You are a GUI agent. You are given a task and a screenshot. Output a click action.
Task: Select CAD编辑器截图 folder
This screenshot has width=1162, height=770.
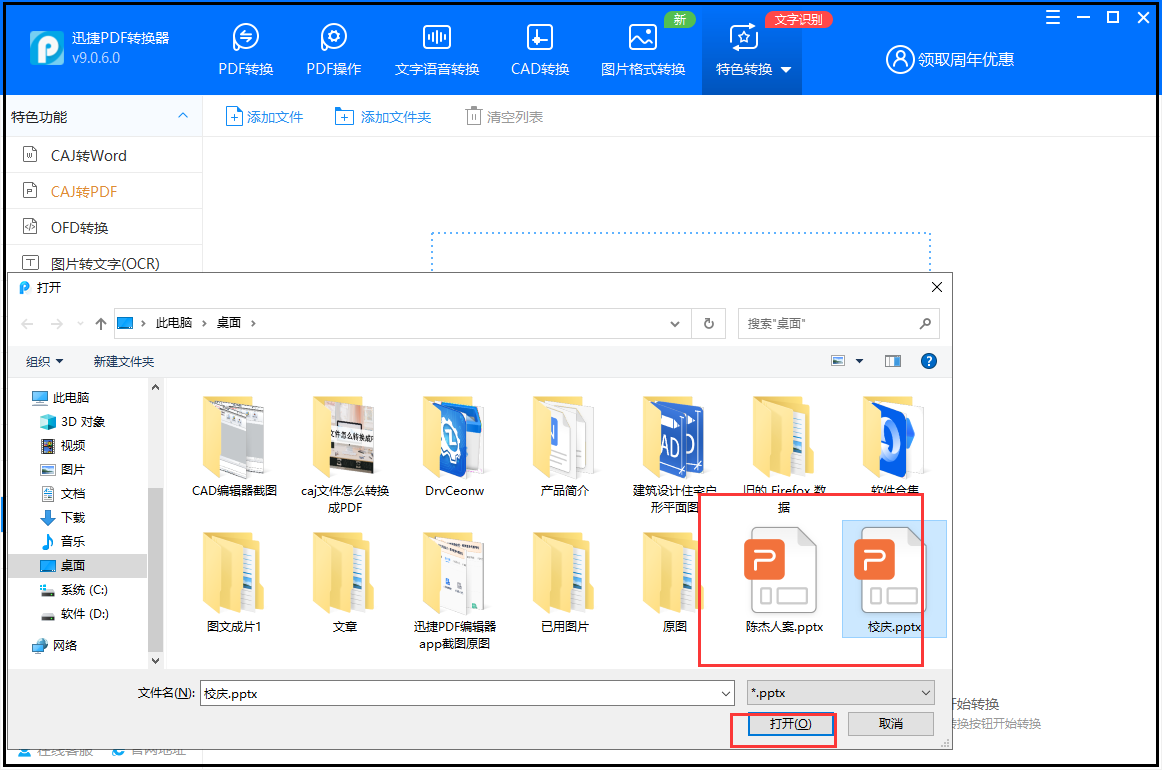tap(234, 448)
